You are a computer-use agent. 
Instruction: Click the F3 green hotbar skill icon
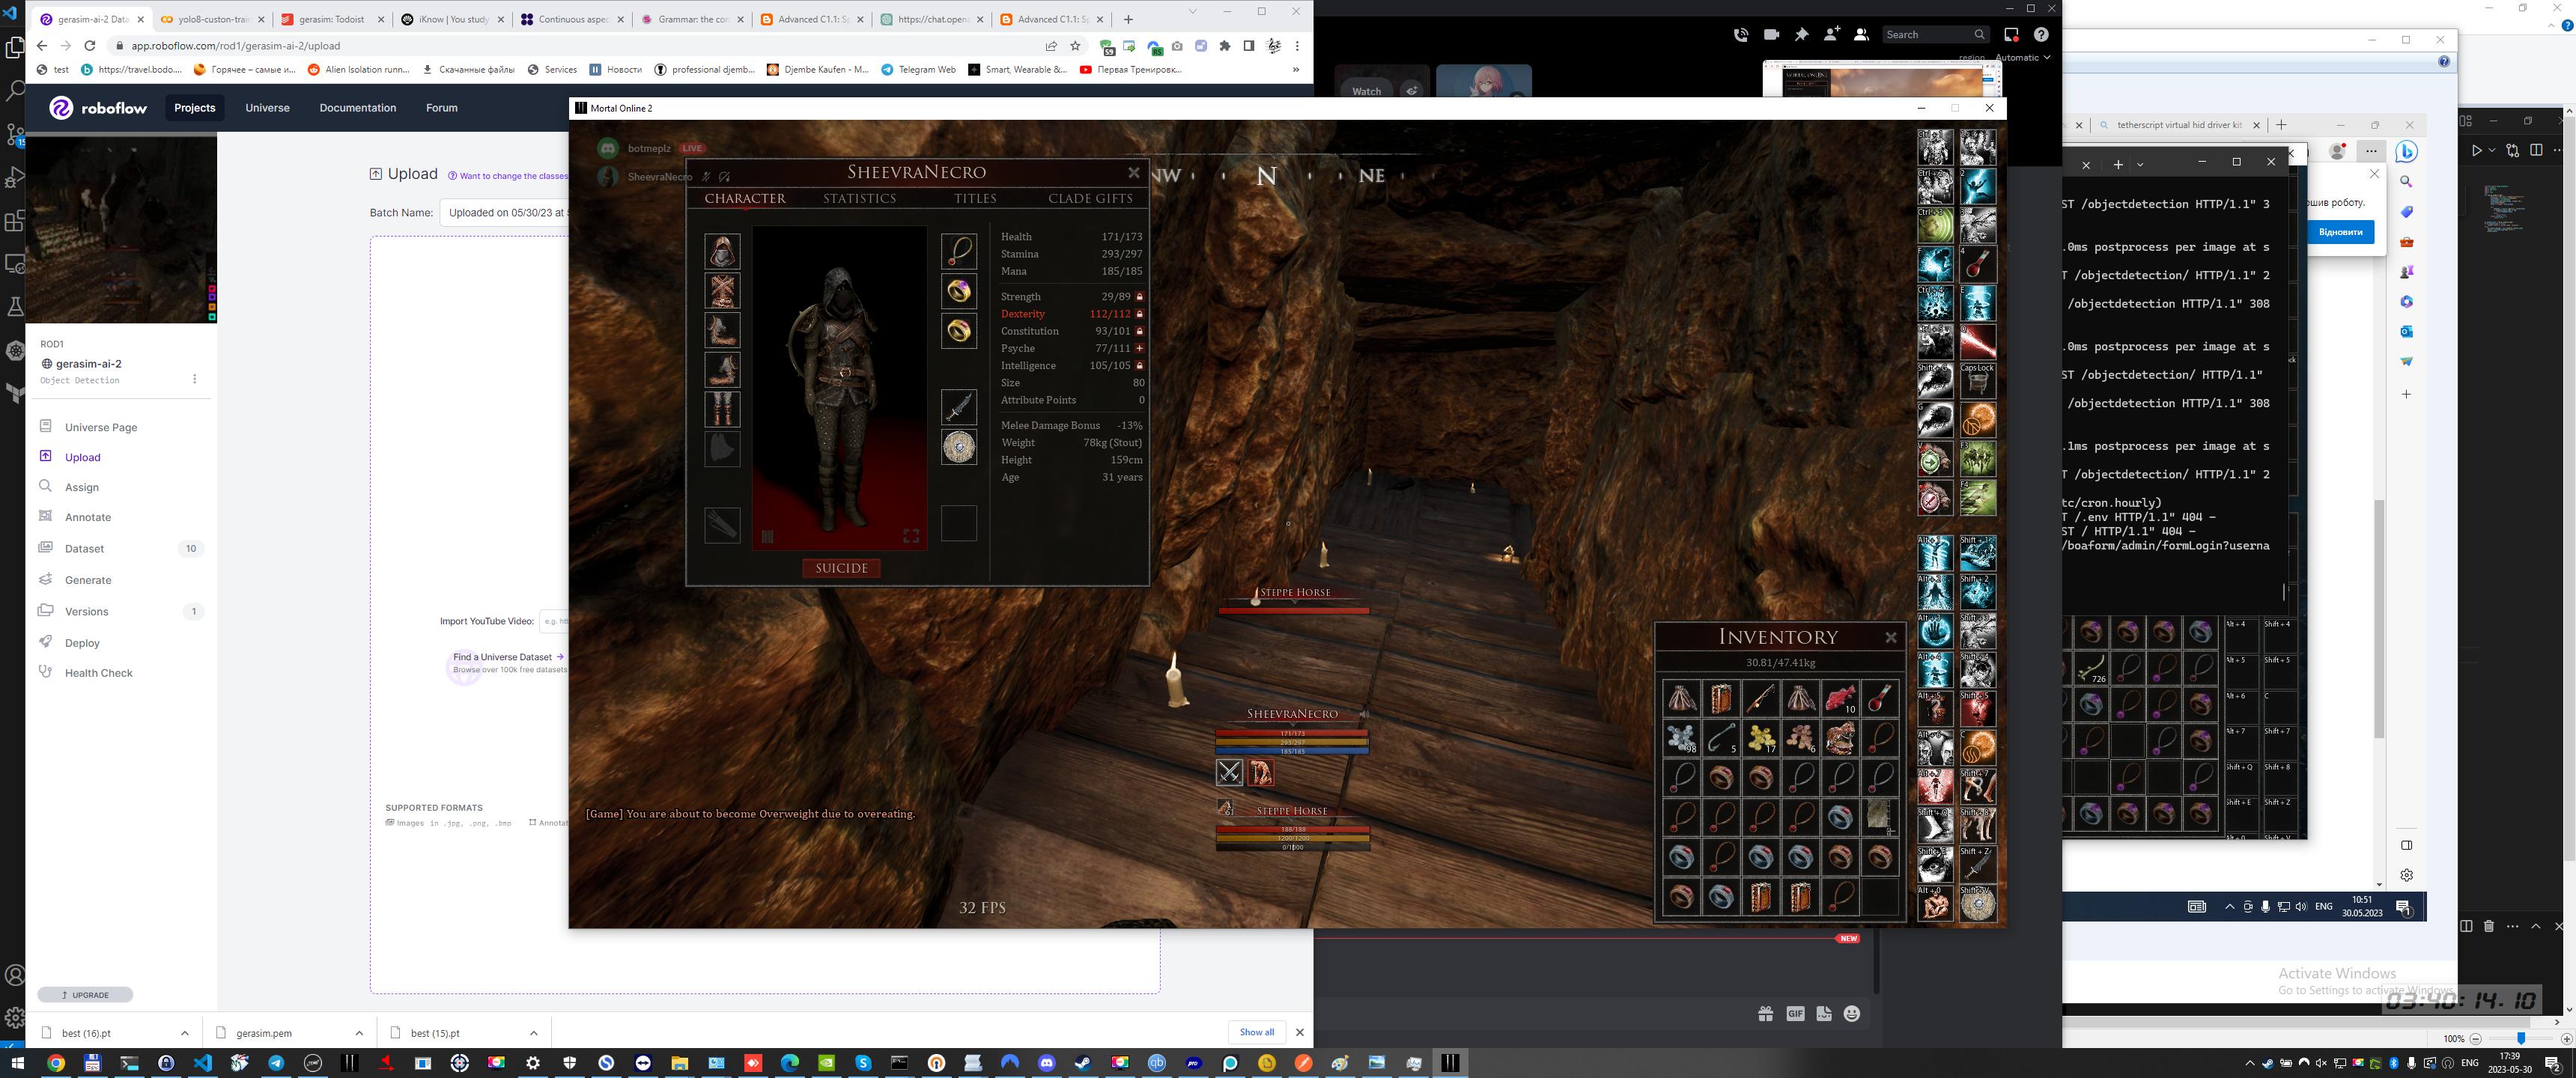click(x=1977, y=459)
